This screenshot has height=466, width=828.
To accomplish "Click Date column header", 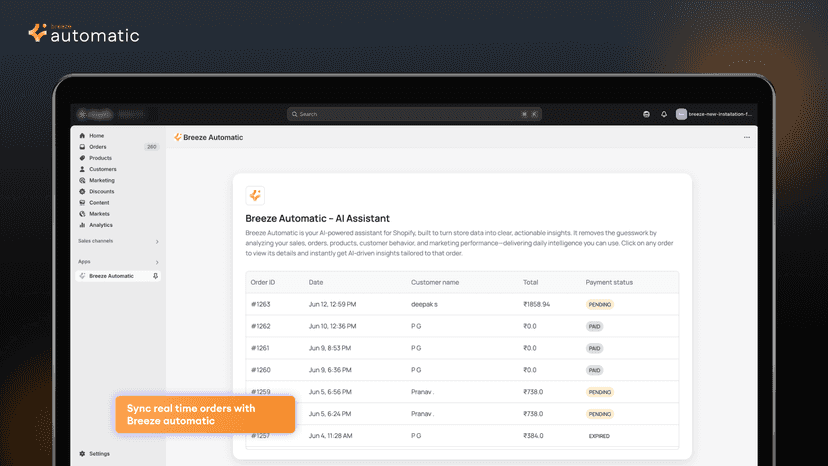I will pos(316,282).
